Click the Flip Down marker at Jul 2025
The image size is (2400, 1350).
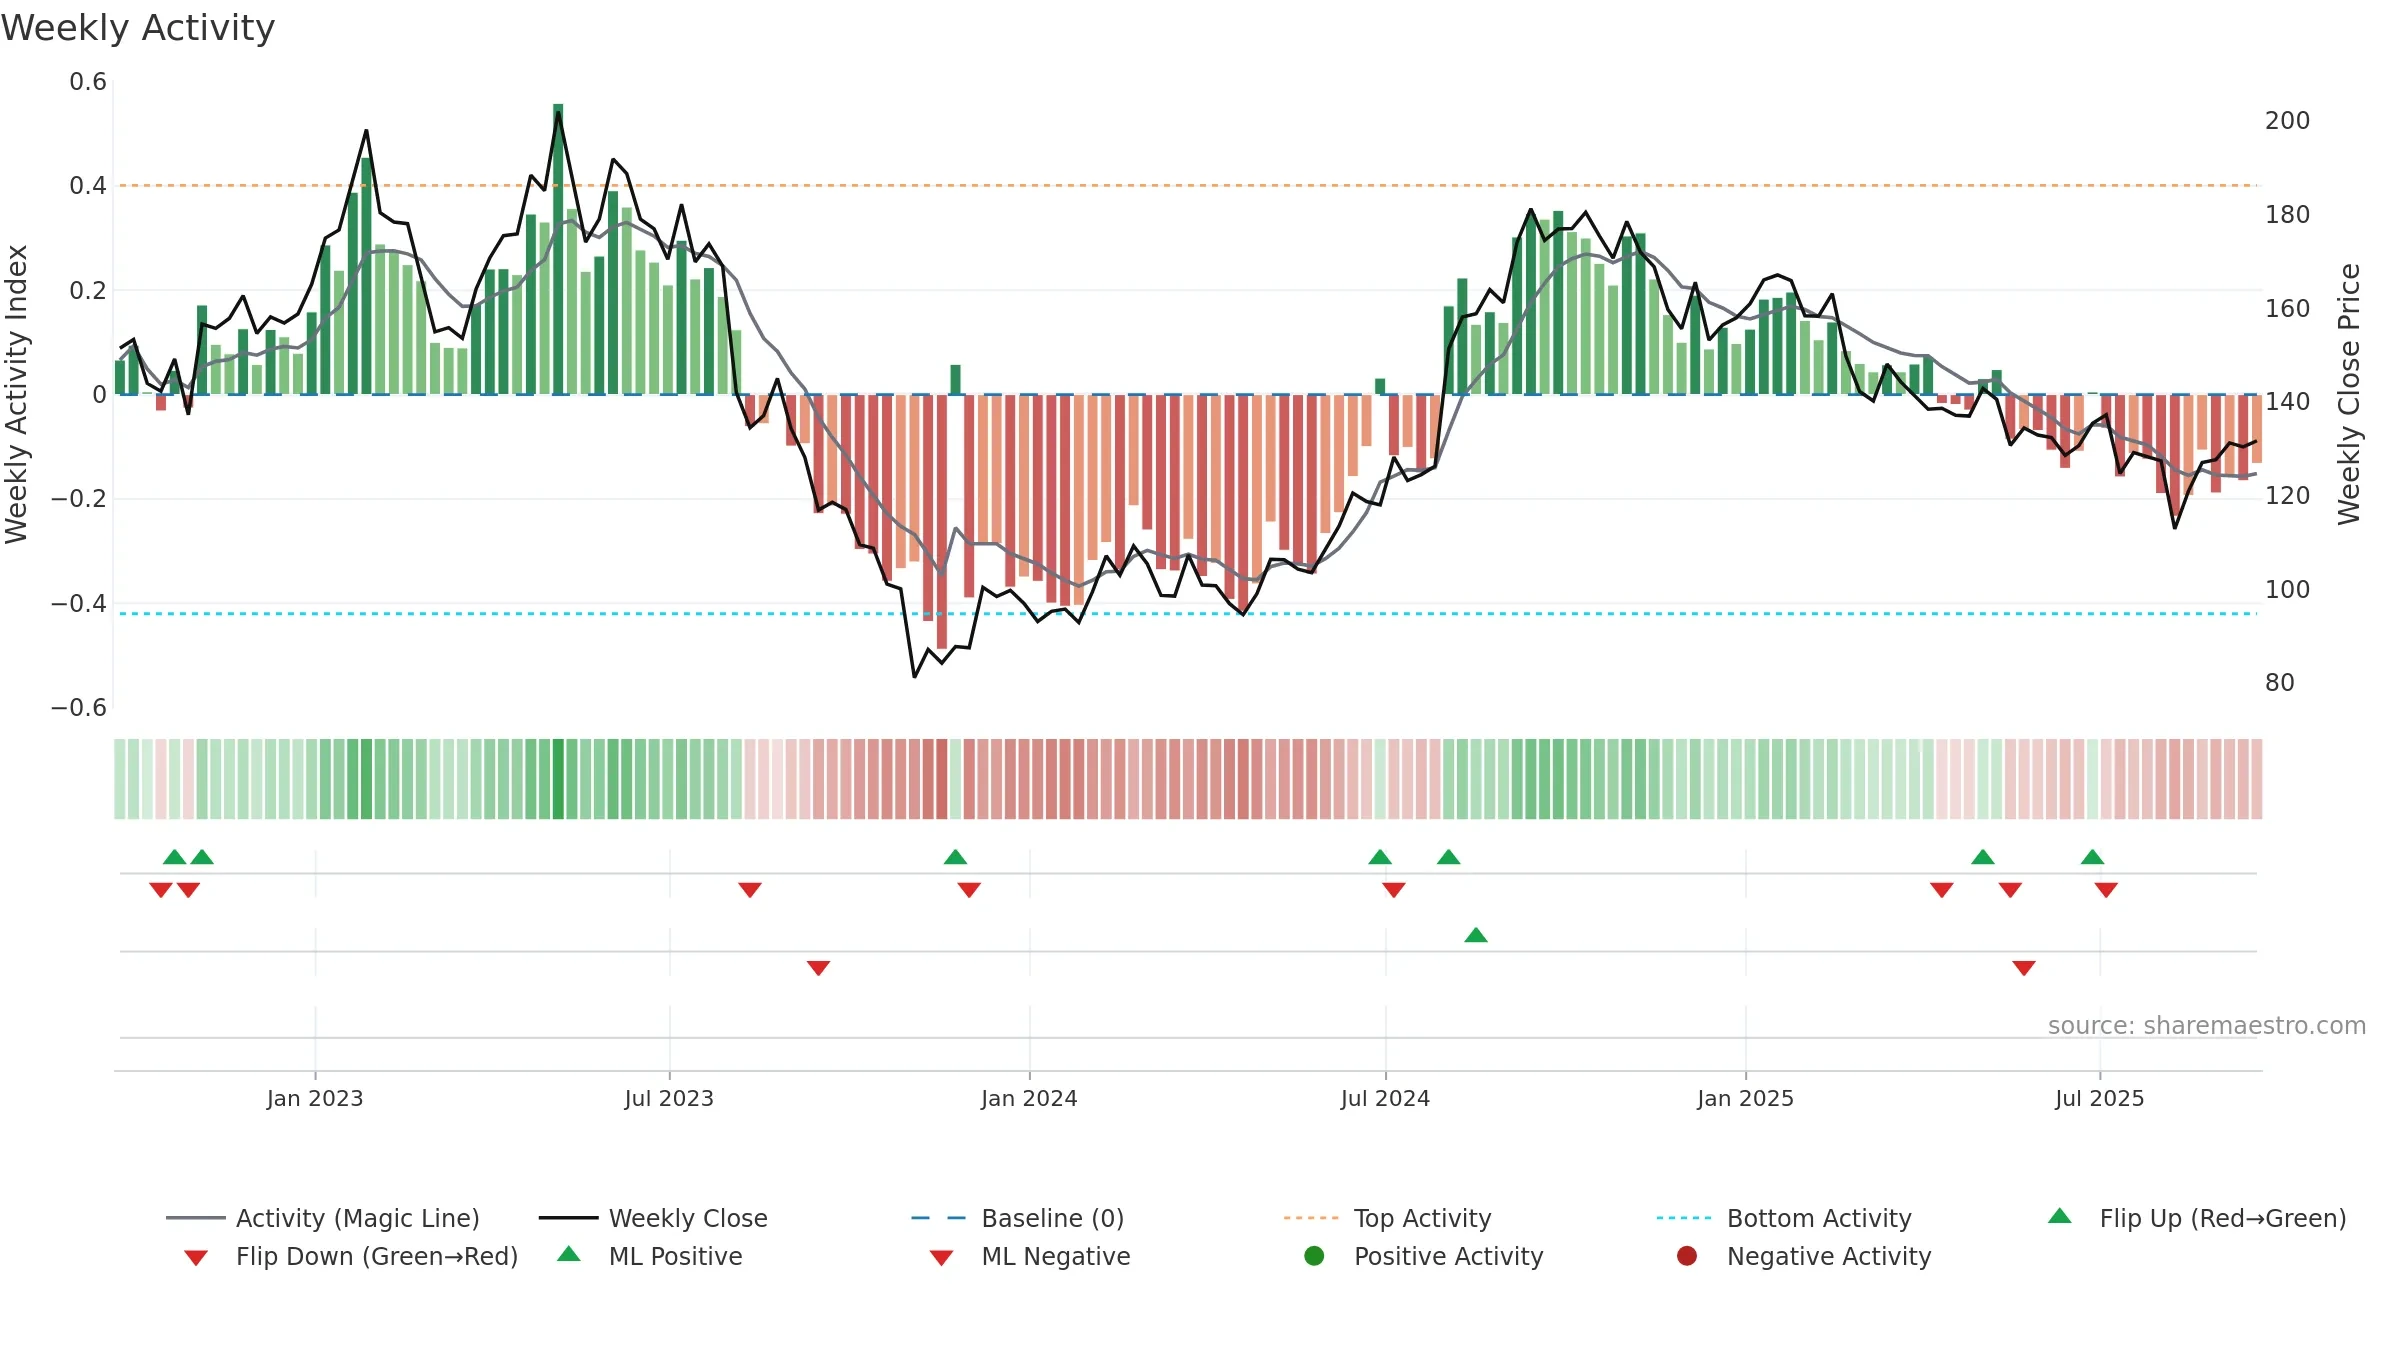pyautogui.click(x=2106, y=890)
